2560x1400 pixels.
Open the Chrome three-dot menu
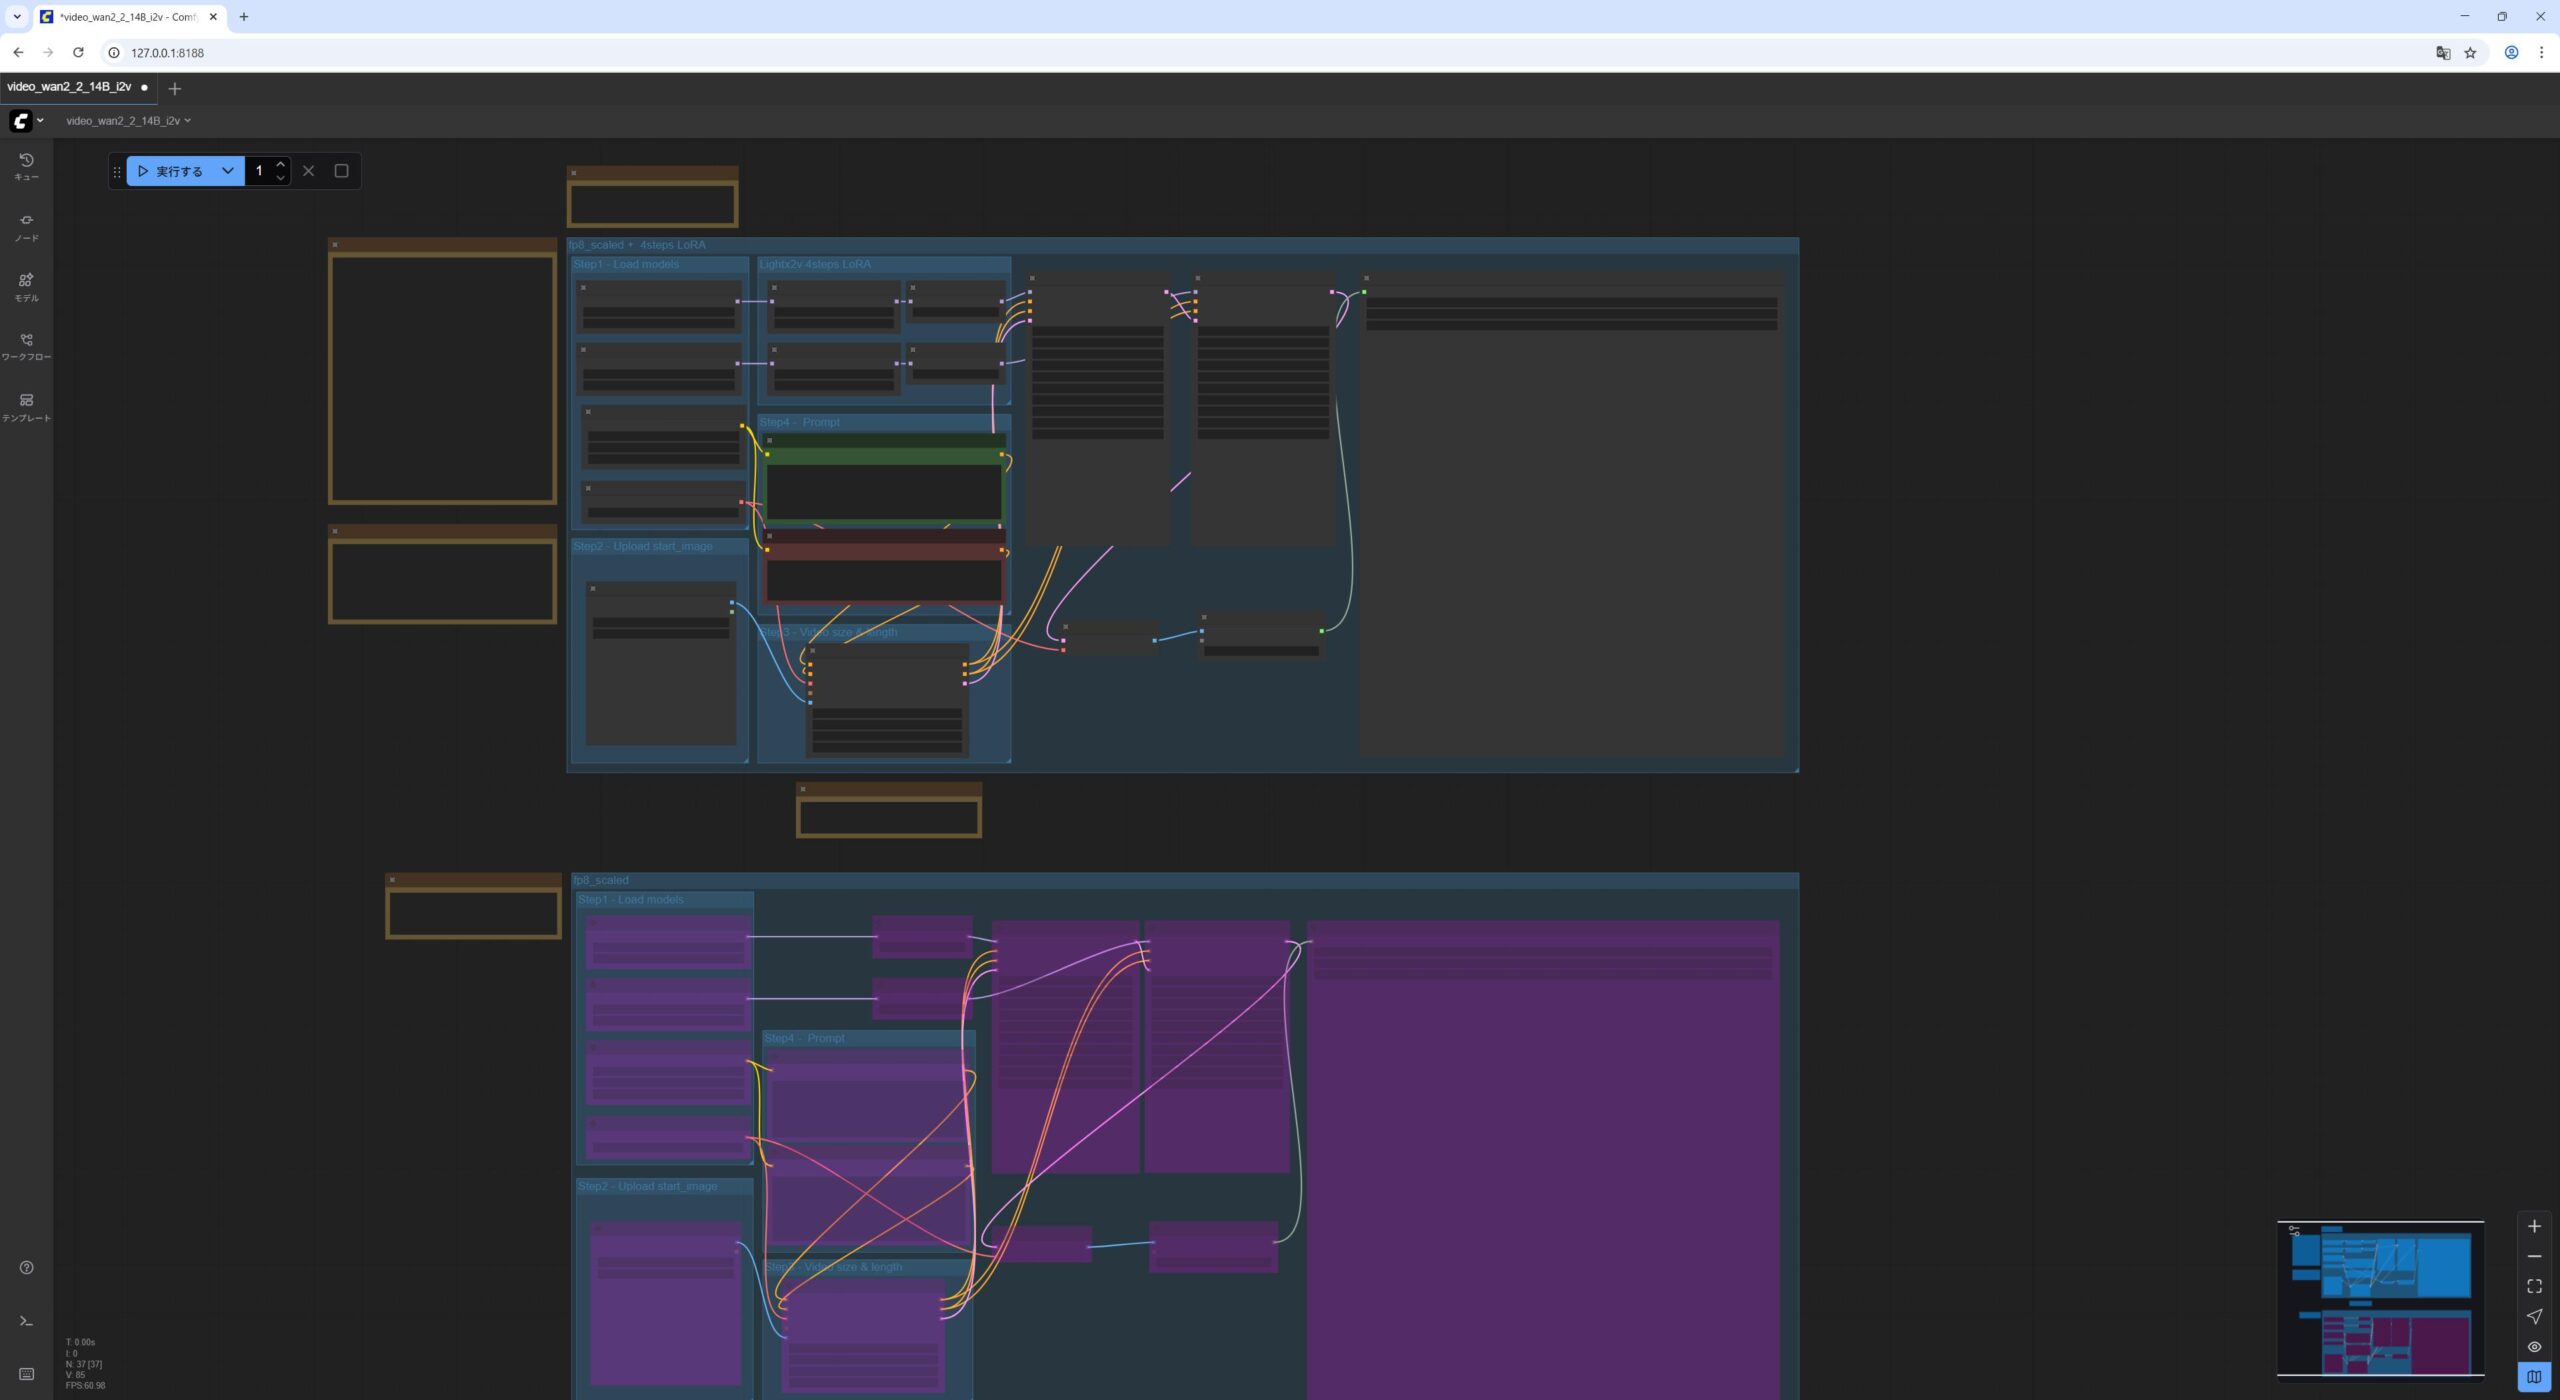click(x=2541, y=53)
